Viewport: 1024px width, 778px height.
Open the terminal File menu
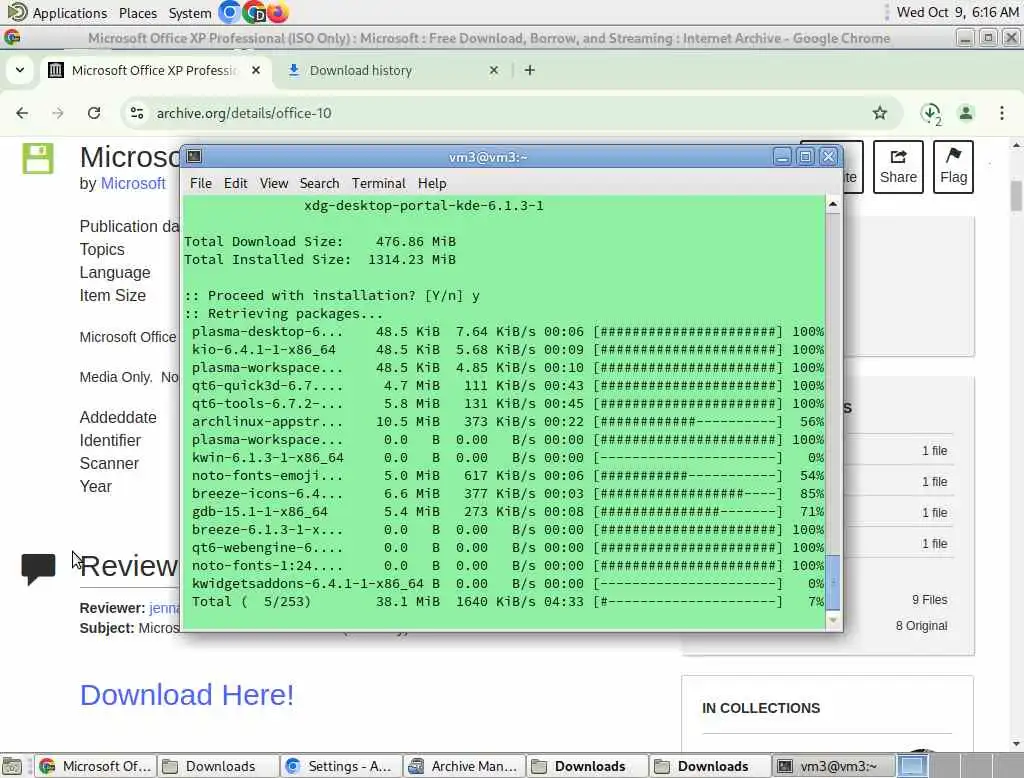point(200,184)
